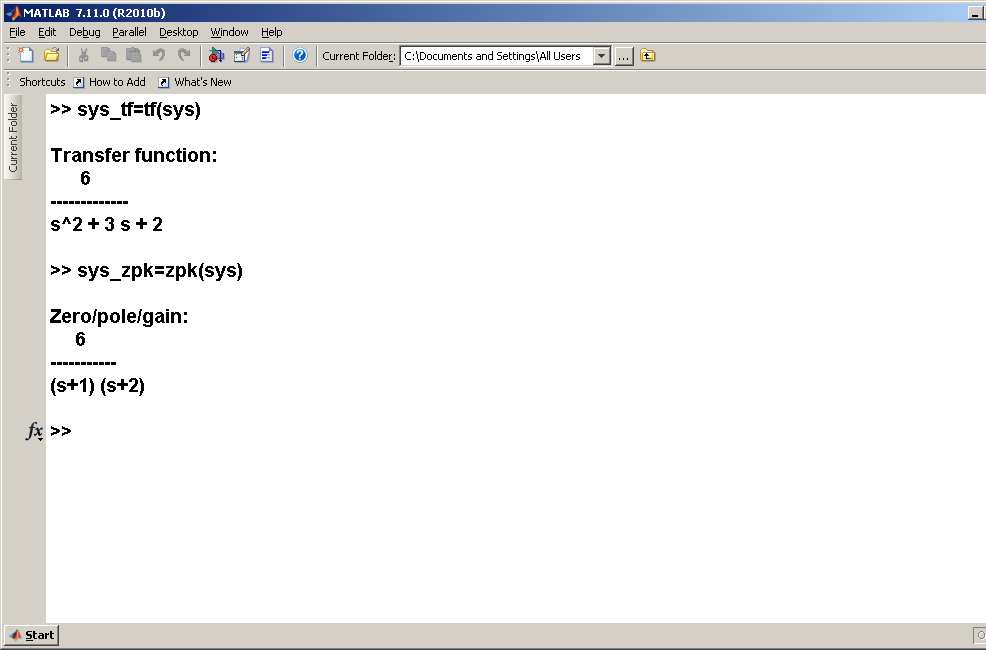The image size is (986, 650).
Task: Click the What's New shortcut icon
Action: click(163, 82)
